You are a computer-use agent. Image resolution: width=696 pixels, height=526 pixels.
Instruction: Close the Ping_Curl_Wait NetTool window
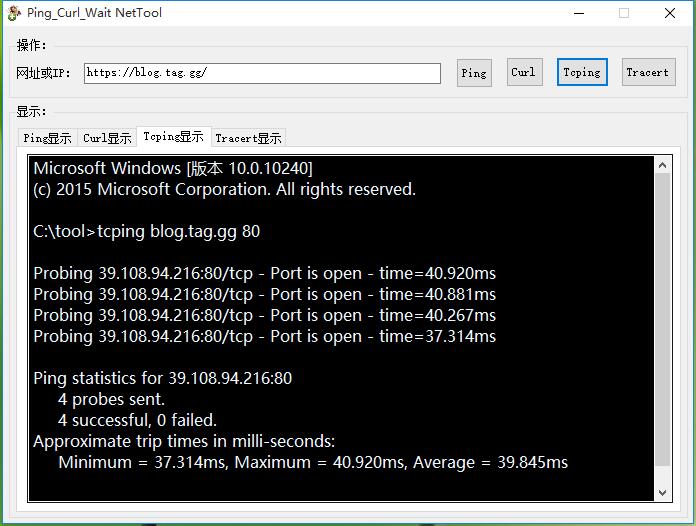[670, 13]
